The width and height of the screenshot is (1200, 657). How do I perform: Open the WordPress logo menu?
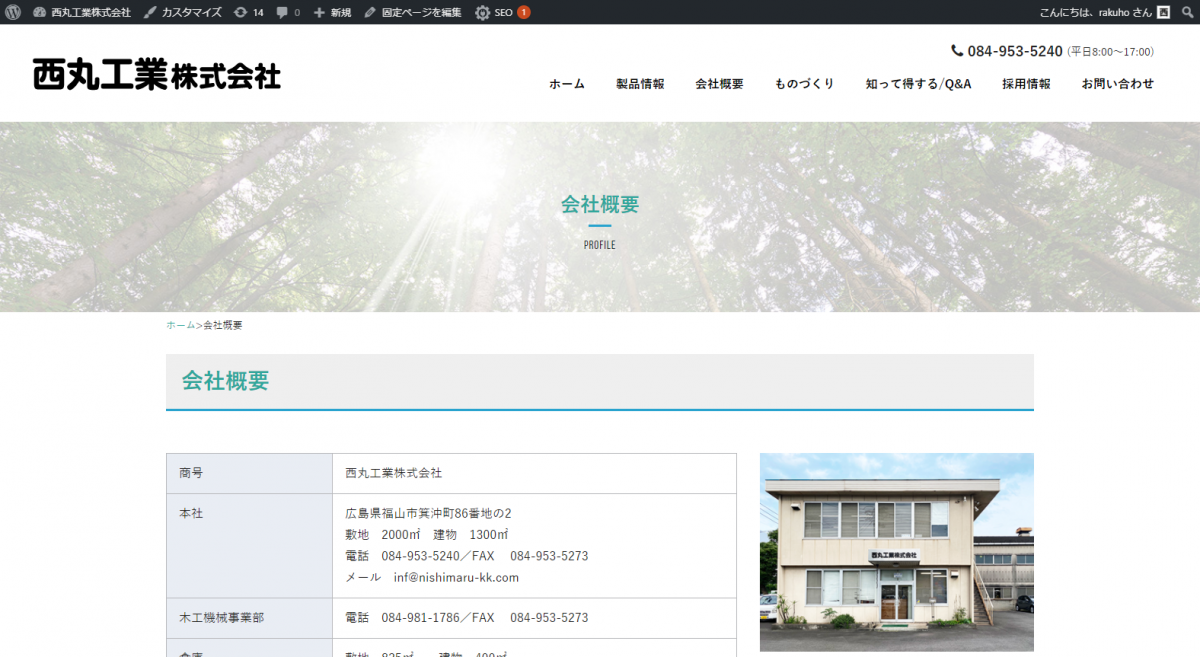click(13, 12)
